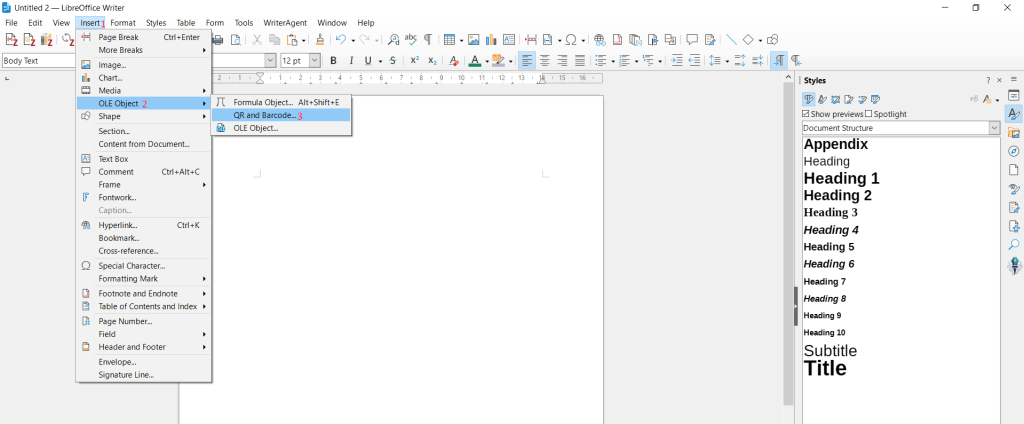Enable the Spotlight checkbox
The height and width of the screenshot is (424, 1024).
point(868,114)
